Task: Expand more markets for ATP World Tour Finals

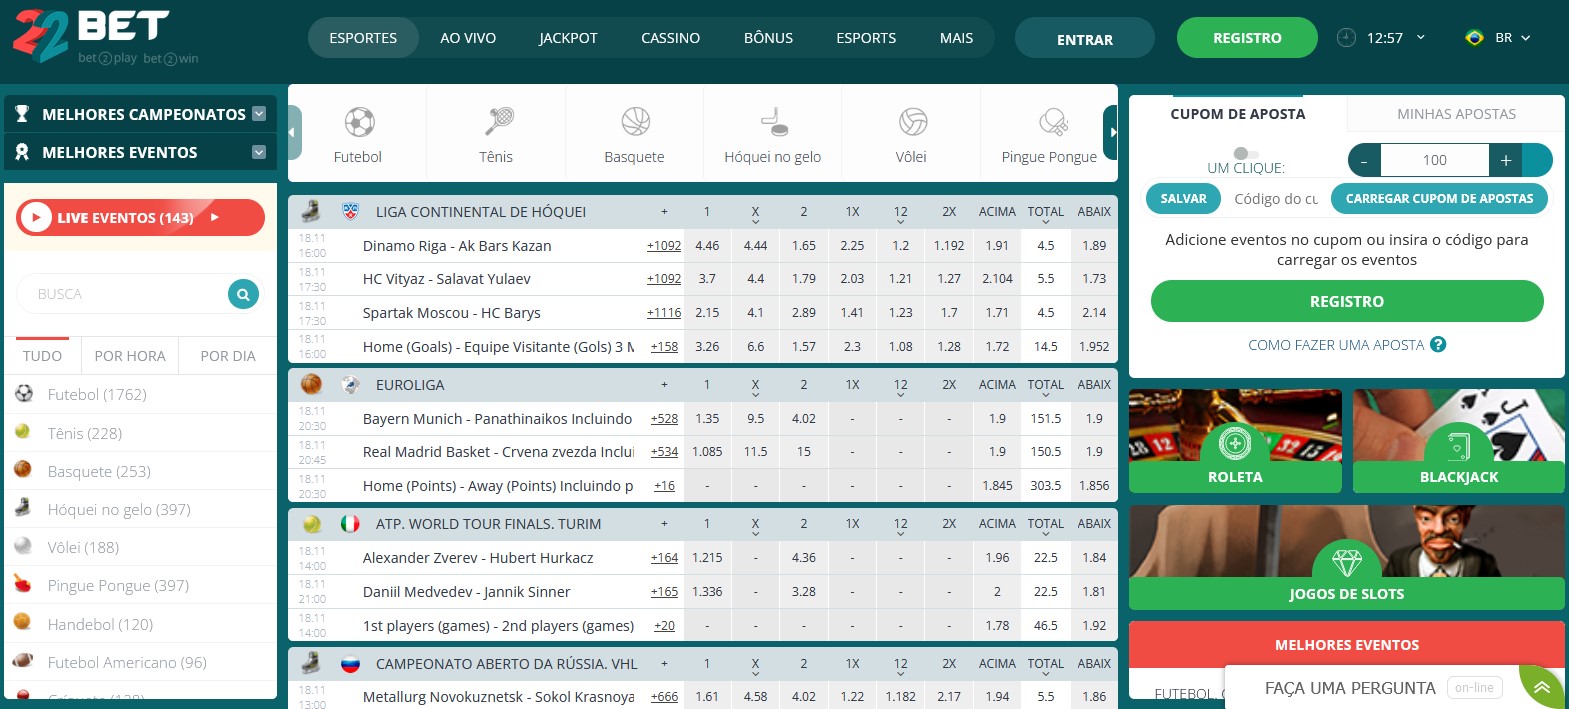Action: [664, 524]
